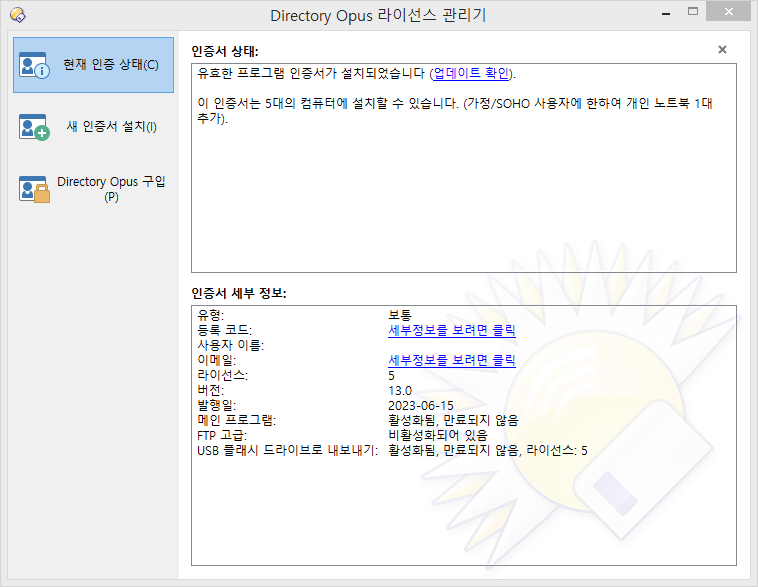Click the USB export value ending 라이선스: 5
This screenshot has height=587, width=758.
point(488,451)
